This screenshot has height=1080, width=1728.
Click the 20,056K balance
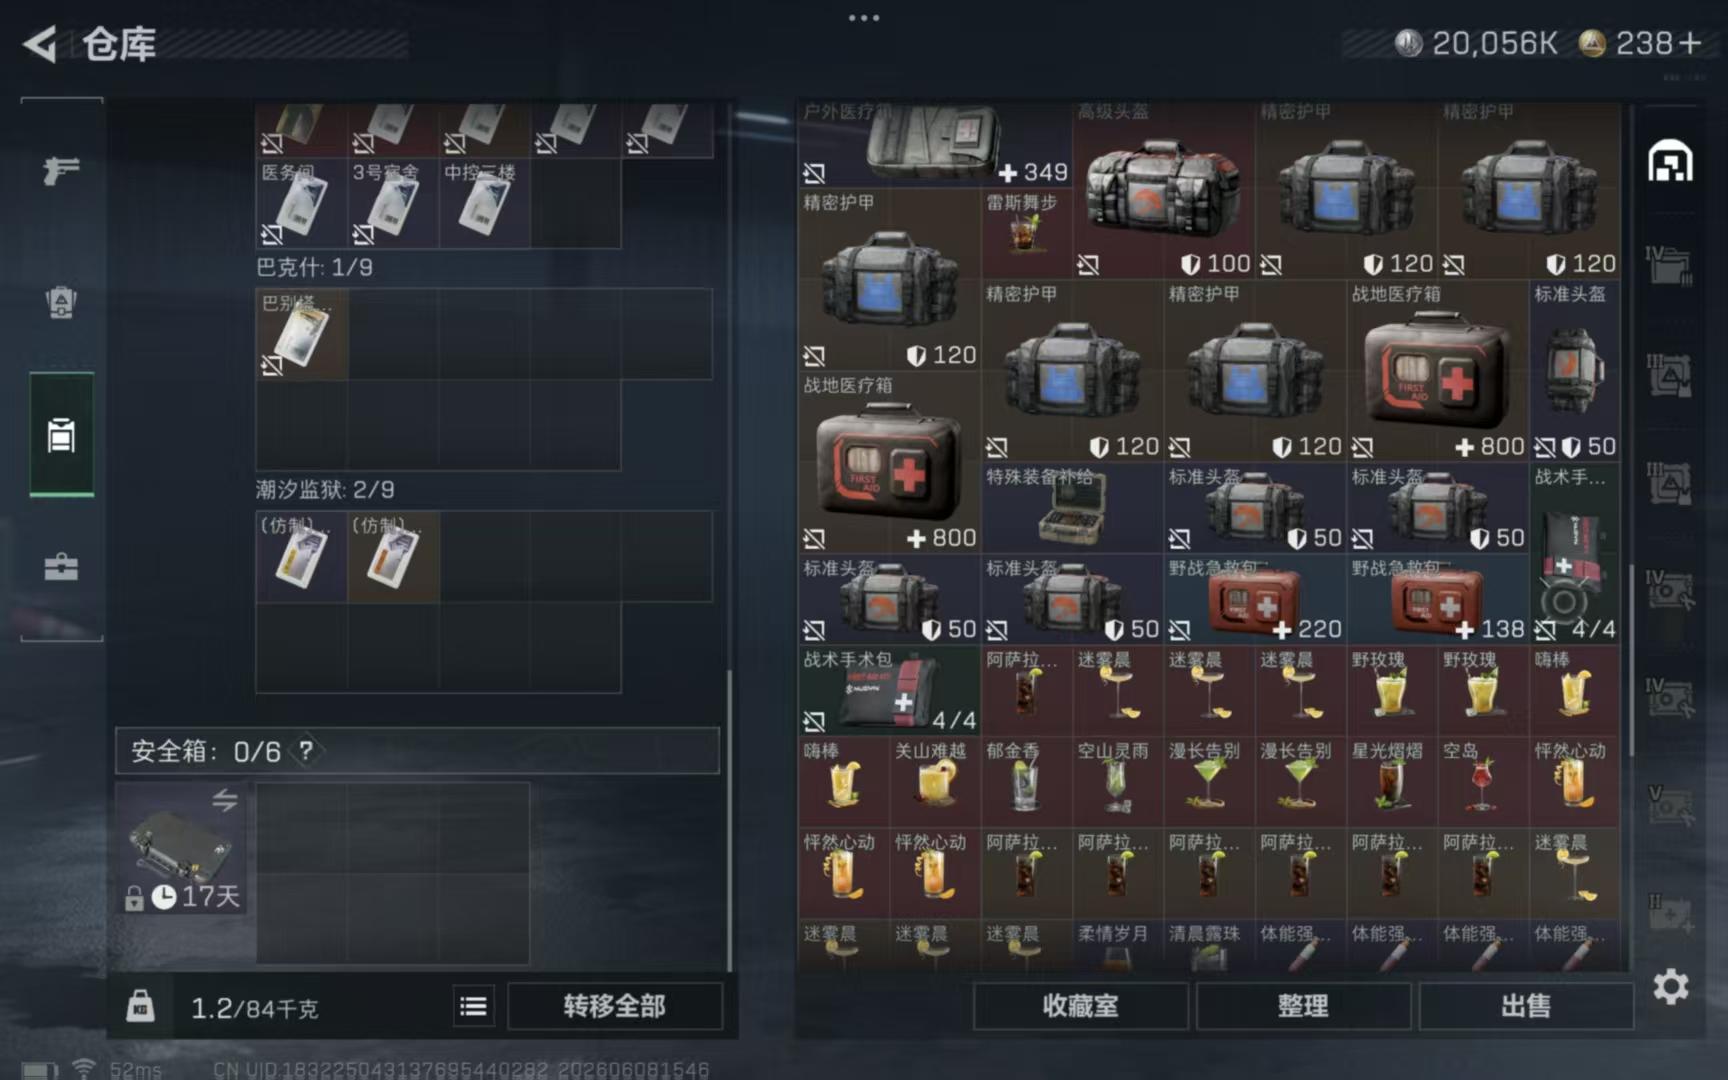[x=1494, y=43]
